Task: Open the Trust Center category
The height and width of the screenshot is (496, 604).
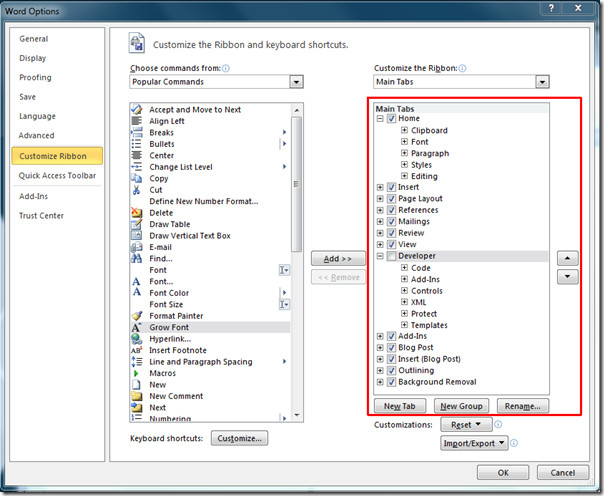Action: pyautogui.click(x=42, y=216)
